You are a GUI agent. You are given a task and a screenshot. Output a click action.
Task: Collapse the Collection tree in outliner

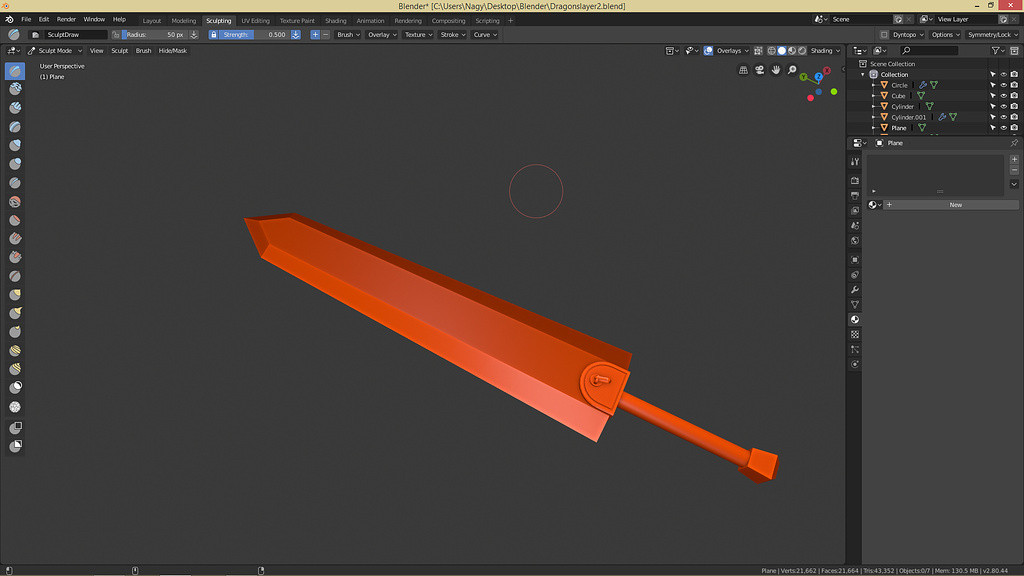[x=863, y=74]
